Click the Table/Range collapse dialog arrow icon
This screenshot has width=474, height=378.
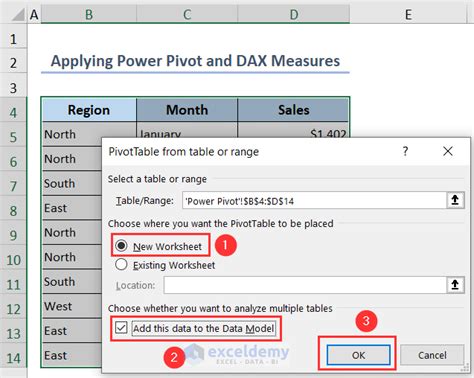[455, 200]
